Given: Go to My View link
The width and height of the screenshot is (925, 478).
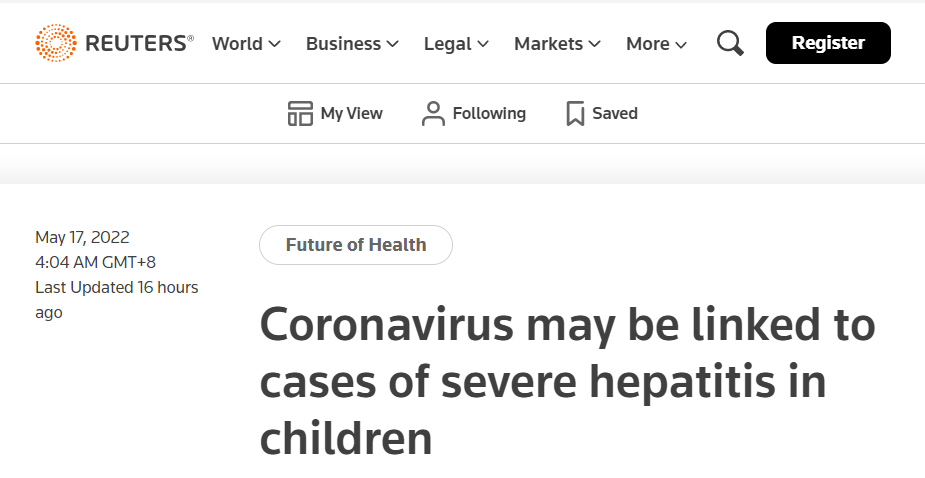Looking at the screenshot, I should (x=352, y=113).
